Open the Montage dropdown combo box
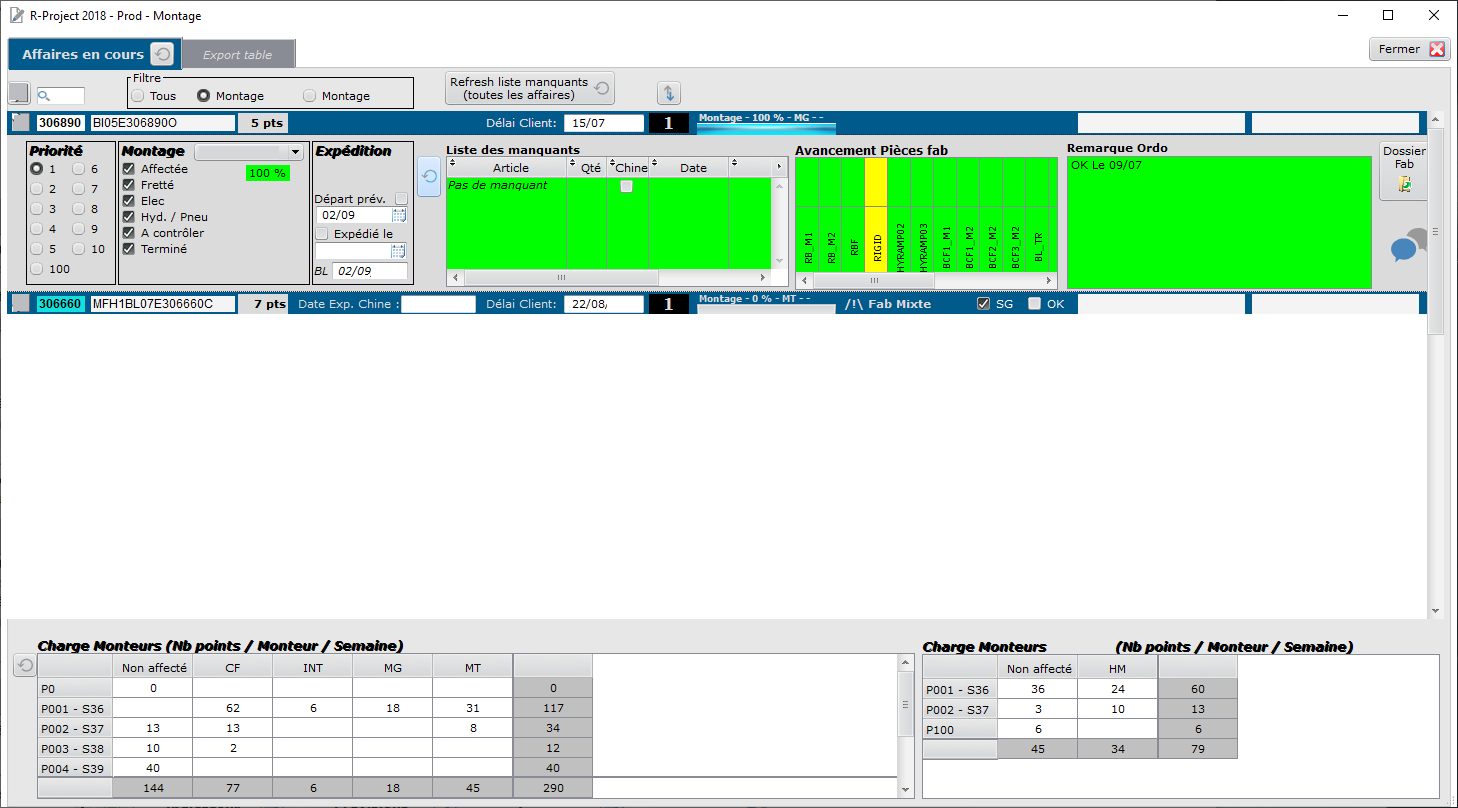The width and height of the screenshot is (1458, 808). [x=249, y=152]
